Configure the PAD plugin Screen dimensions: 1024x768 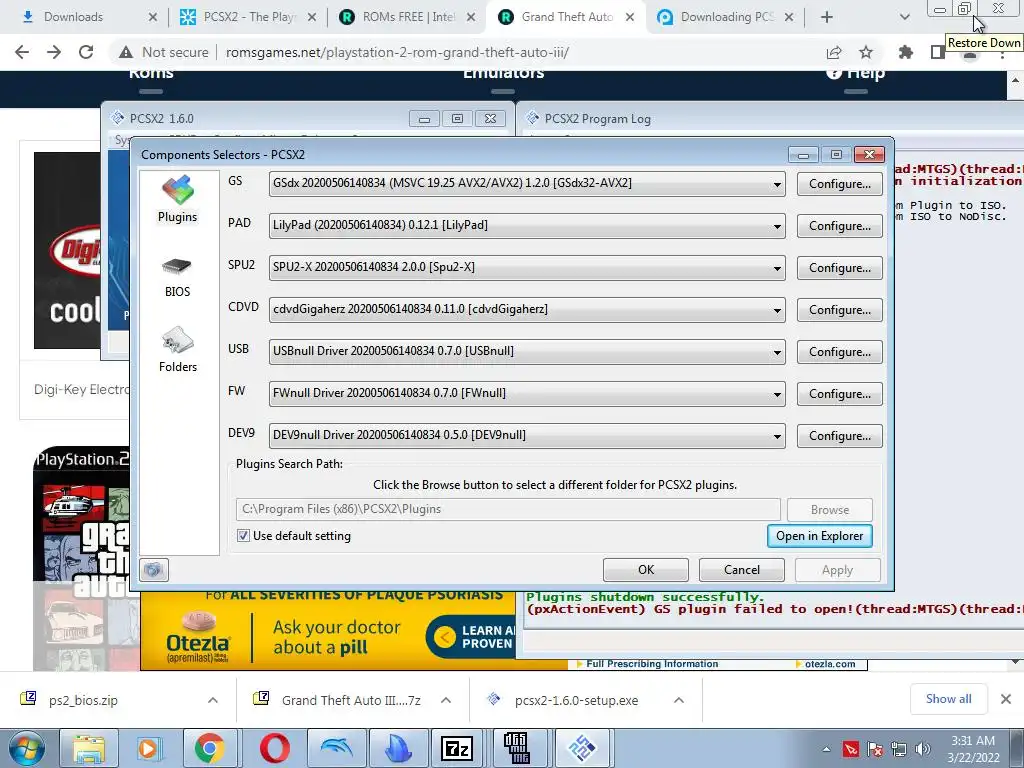tap(839, 226)
